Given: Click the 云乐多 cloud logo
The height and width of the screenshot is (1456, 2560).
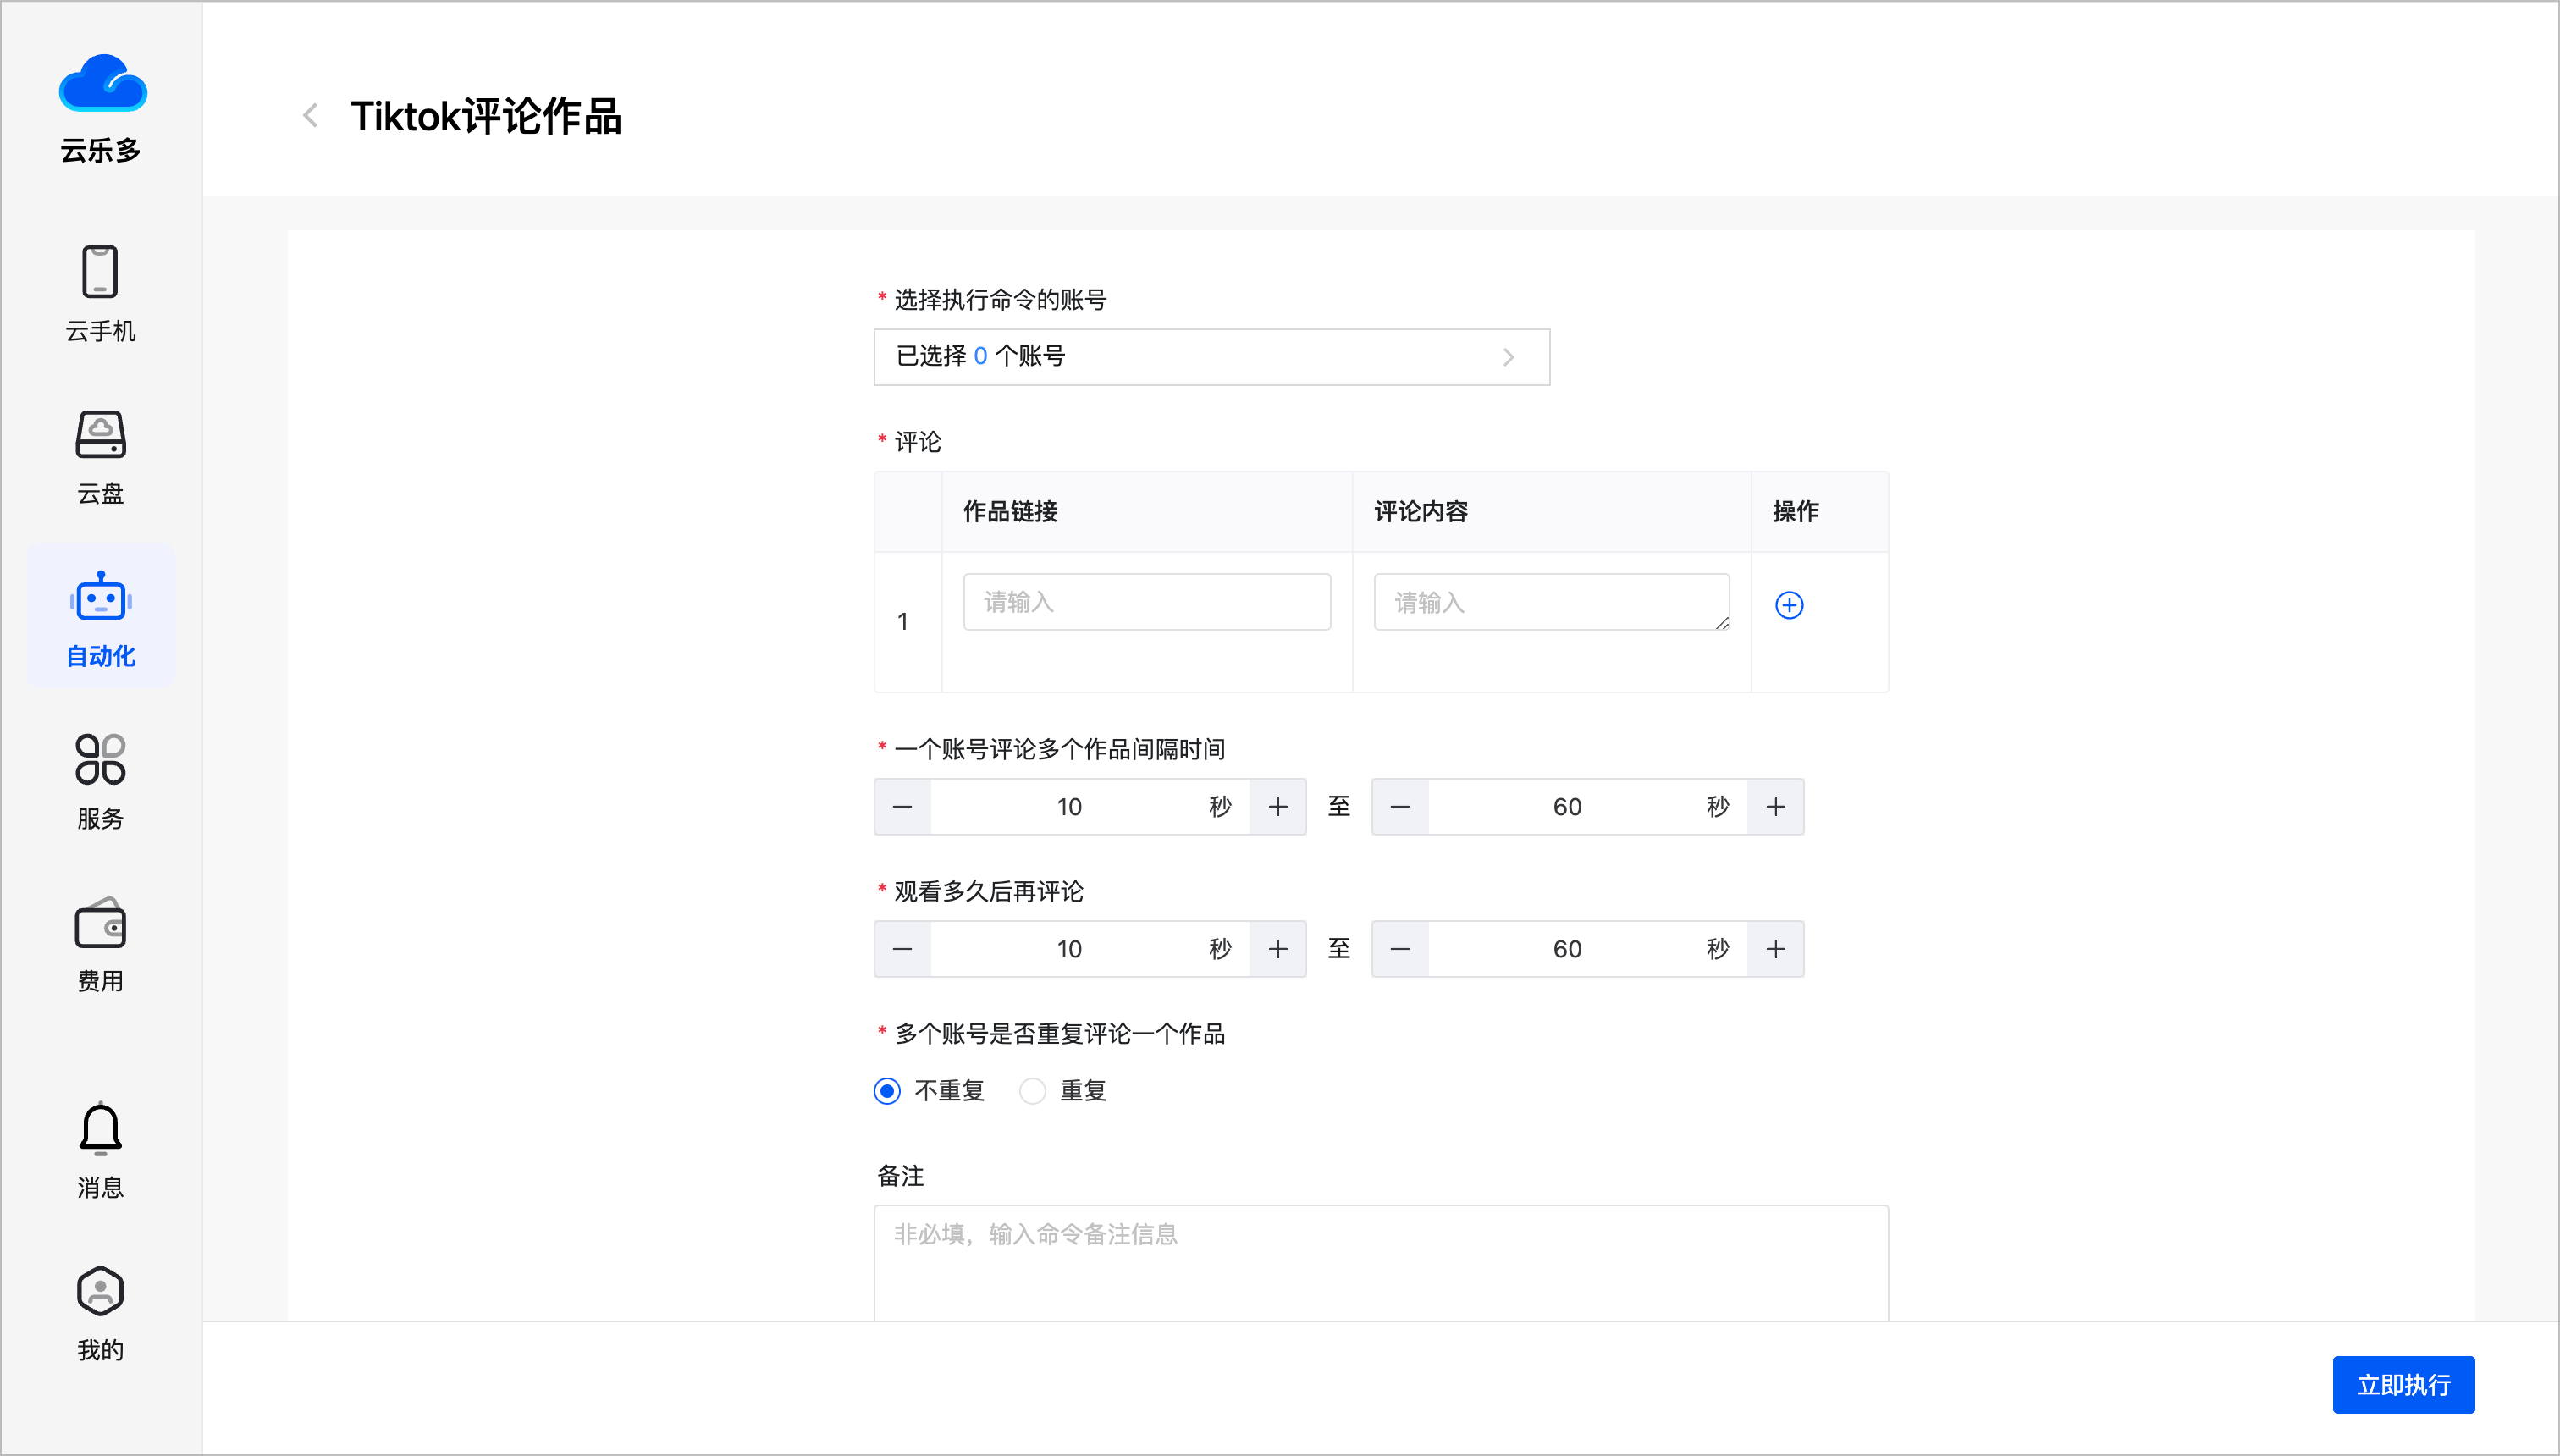Looking at the screenshot, I should (102, 83).
